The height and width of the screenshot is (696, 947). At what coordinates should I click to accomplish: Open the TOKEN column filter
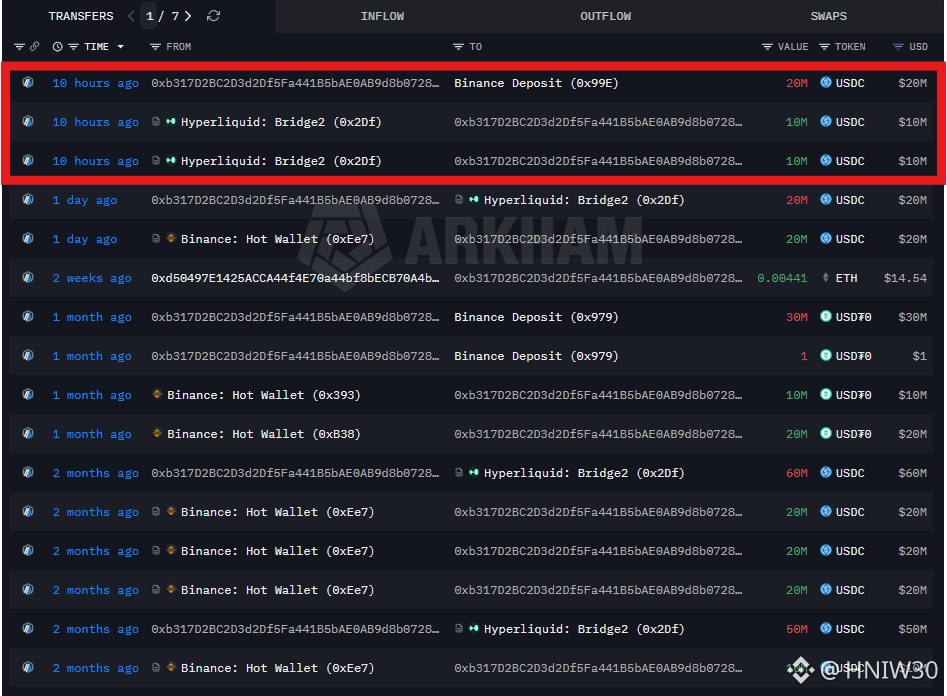[x=825, y=47]
